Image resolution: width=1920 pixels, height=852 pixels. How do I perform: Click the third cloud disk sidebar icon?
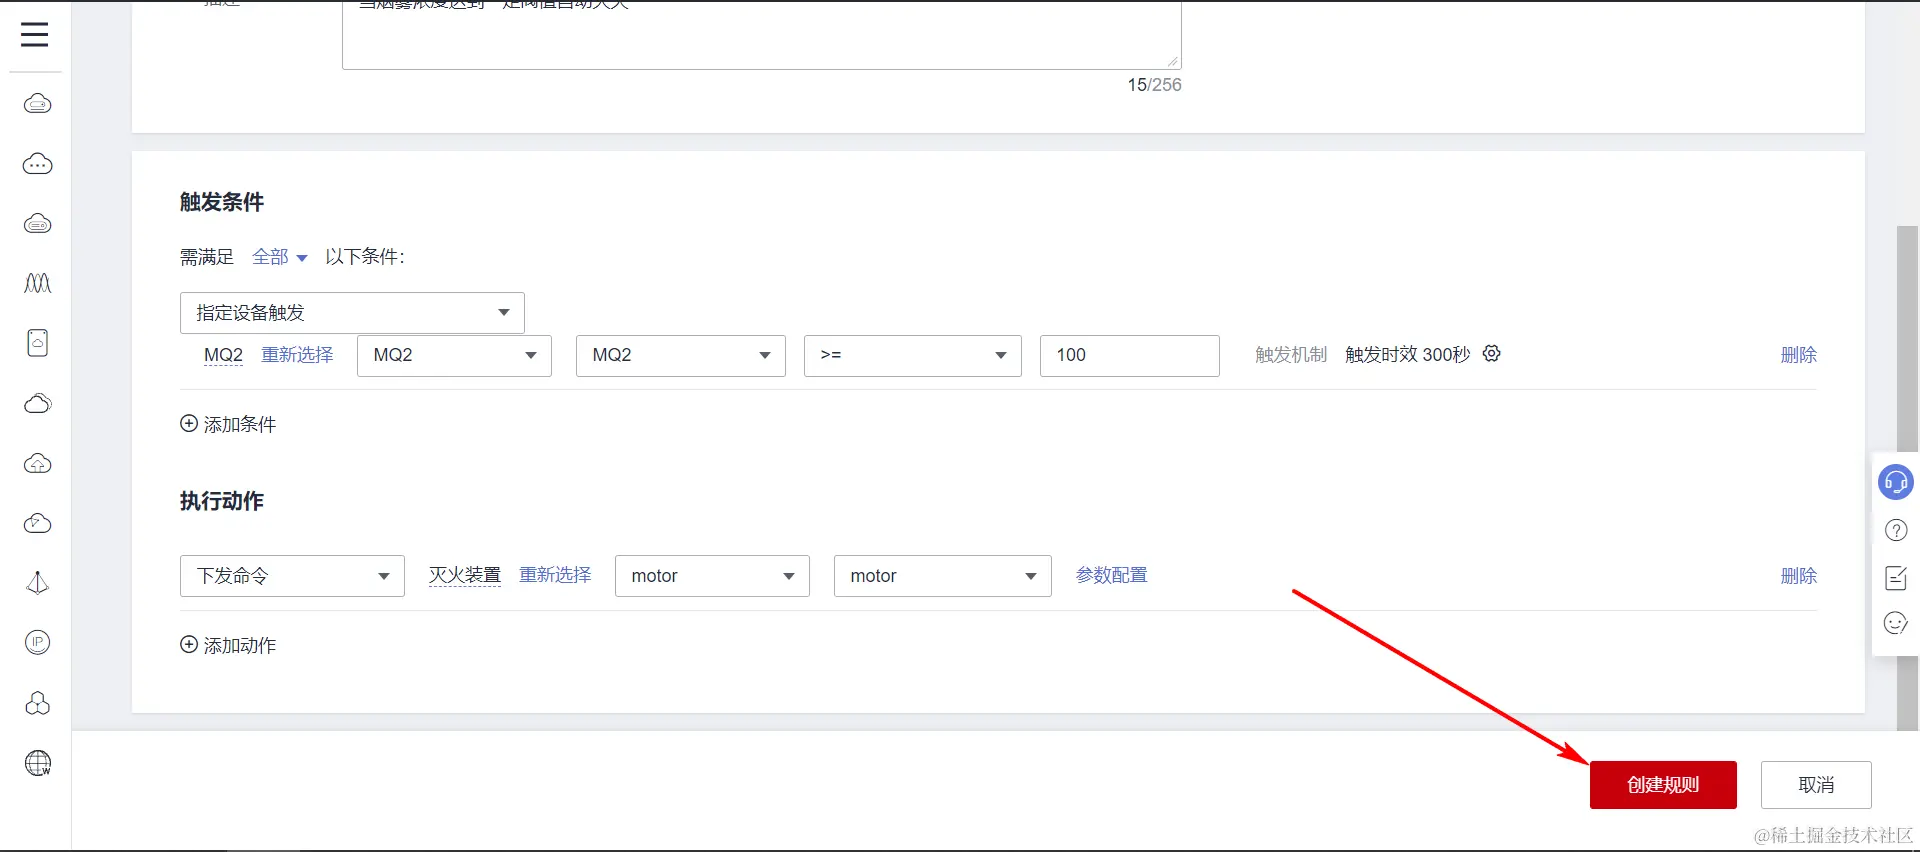[x=37, y=223]
